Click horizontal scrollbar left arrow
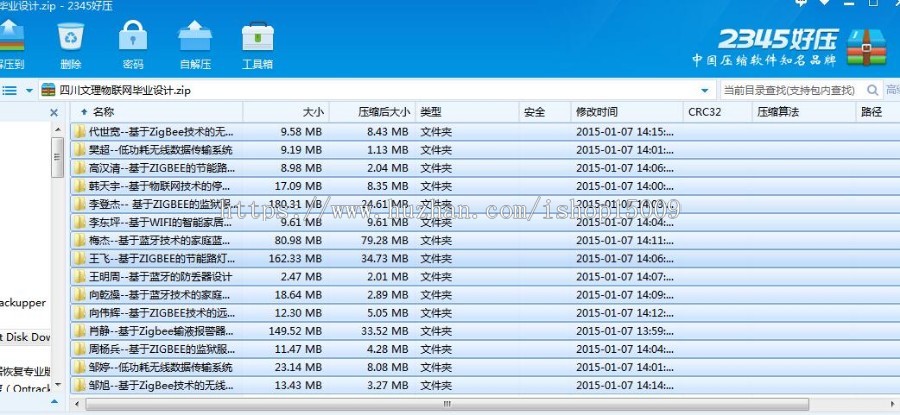 click(x=77, y=404)
